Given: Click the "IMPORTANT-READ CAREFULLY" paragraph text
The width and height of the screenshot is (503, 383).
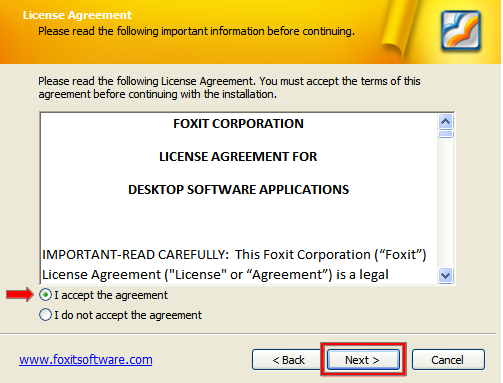Looking at the screenshot, I should pyautogui.click(x=234, y=265).
